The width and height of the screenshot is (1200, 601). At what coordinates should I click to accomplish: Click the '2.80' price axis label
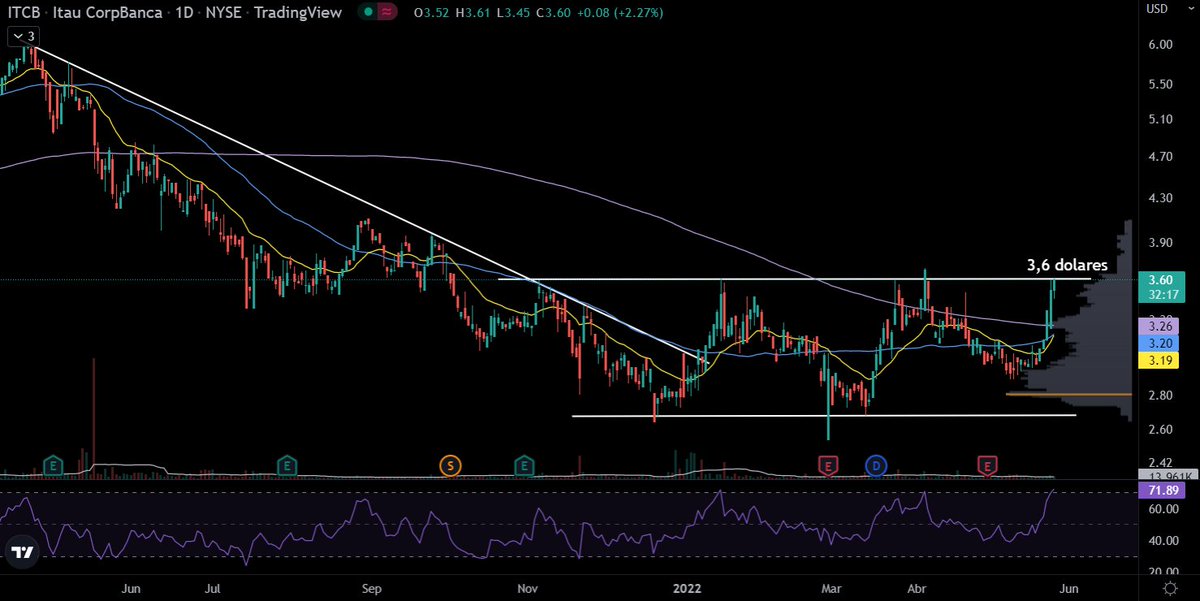1160,396
